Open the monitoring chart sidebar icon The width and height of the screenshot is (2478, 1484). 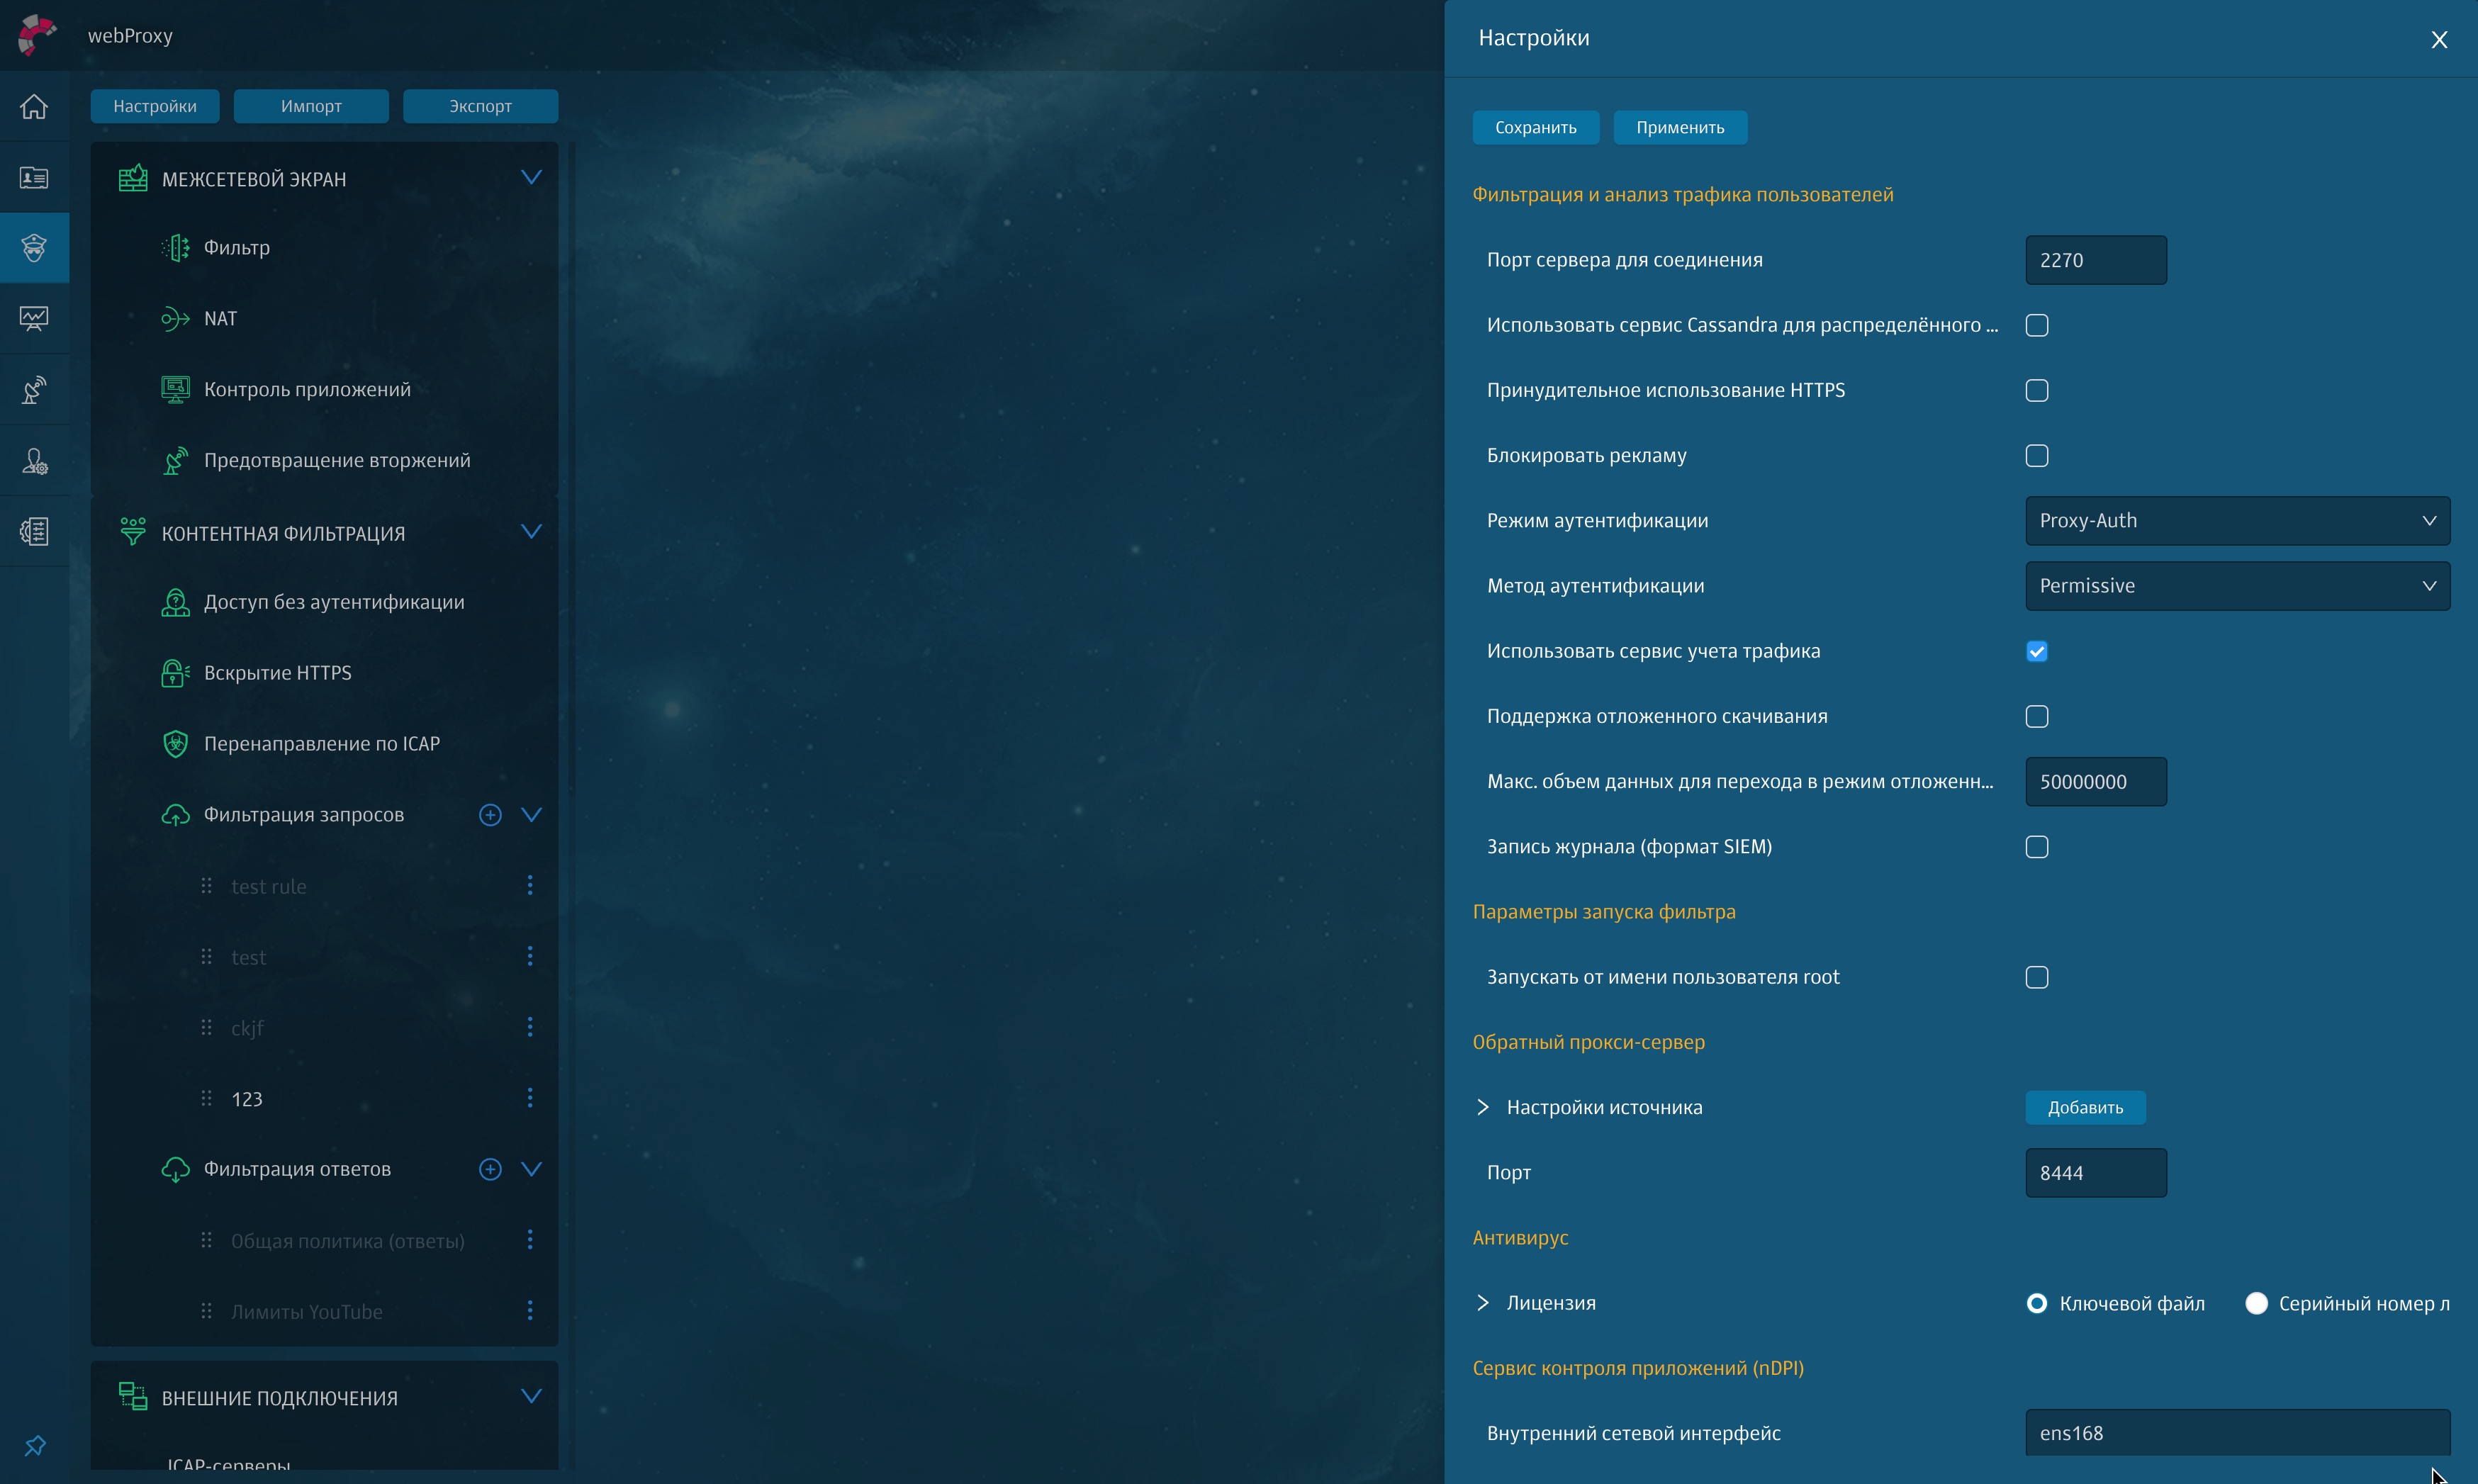(x=34, y=318)
